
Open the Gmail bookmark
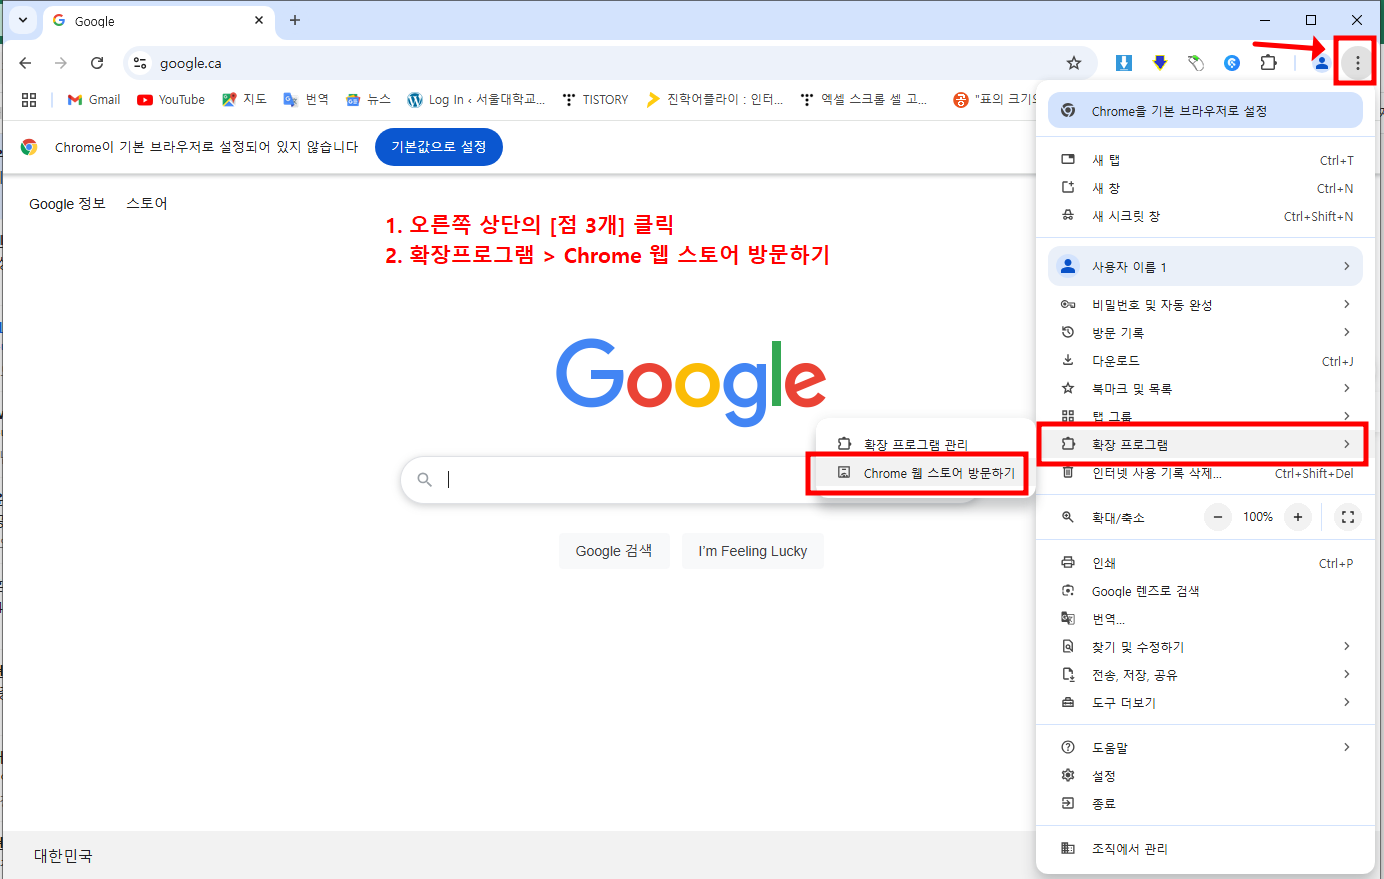click(94, 99)
